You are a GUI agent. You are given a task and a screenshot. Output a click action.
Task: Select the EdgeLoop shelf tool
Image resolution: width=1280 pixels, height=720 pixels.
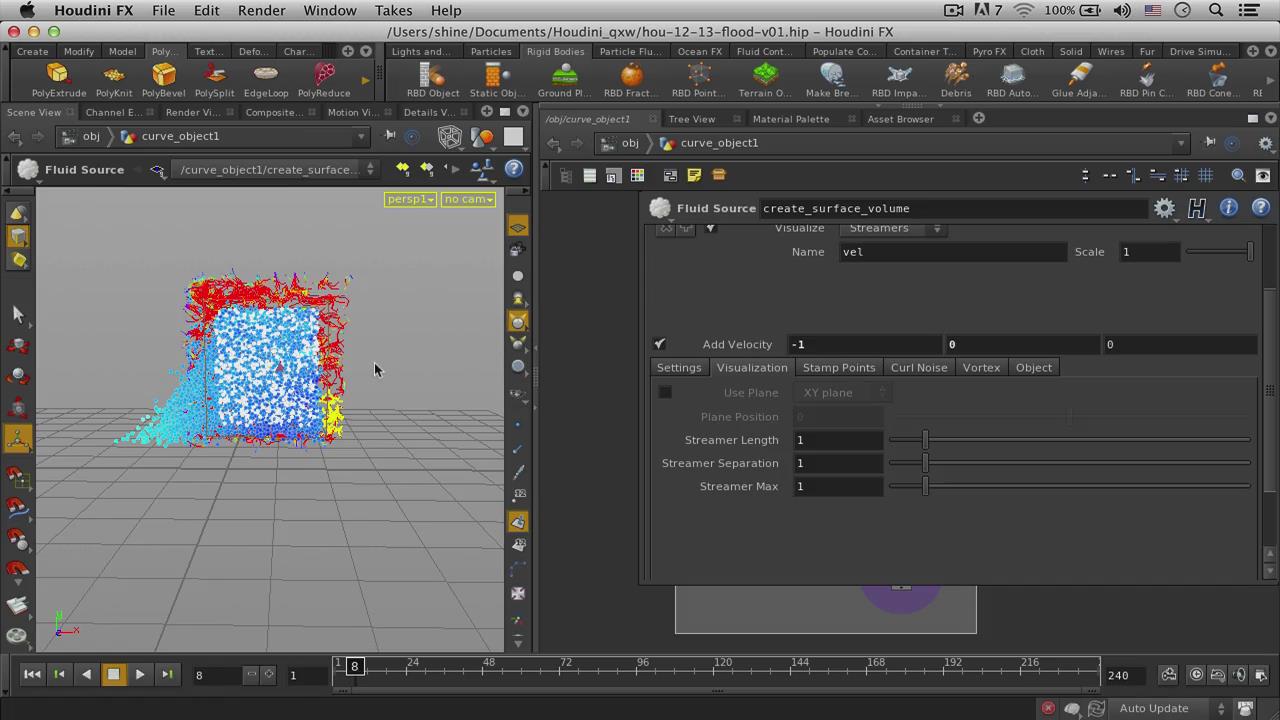point(266,80)
